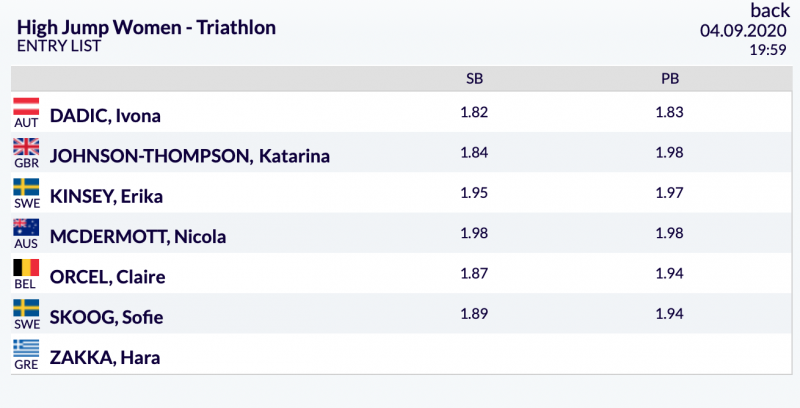Click the back link
The height and width of the screenshot is (408, 800).
pyautogui.click(x=769, y=11)
